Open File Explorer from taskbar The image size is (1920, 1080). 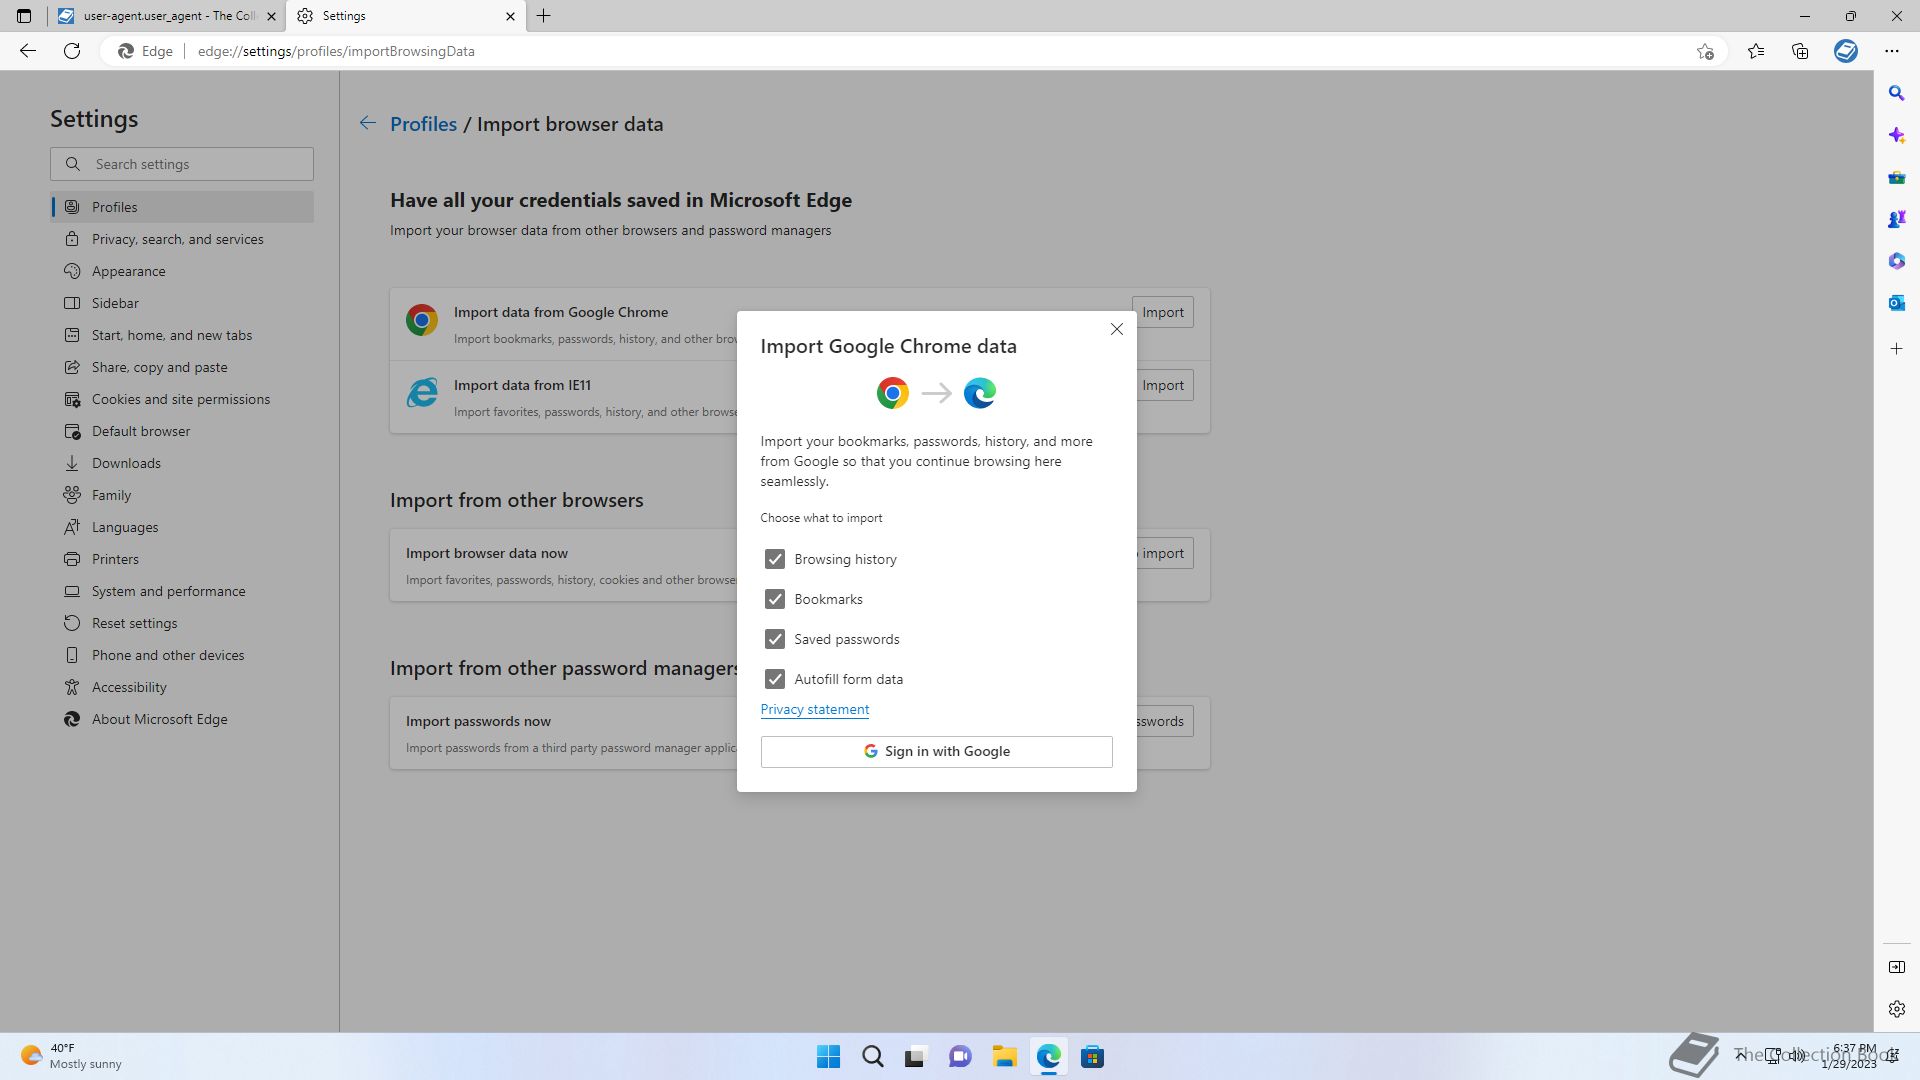click(1004, 1057)
